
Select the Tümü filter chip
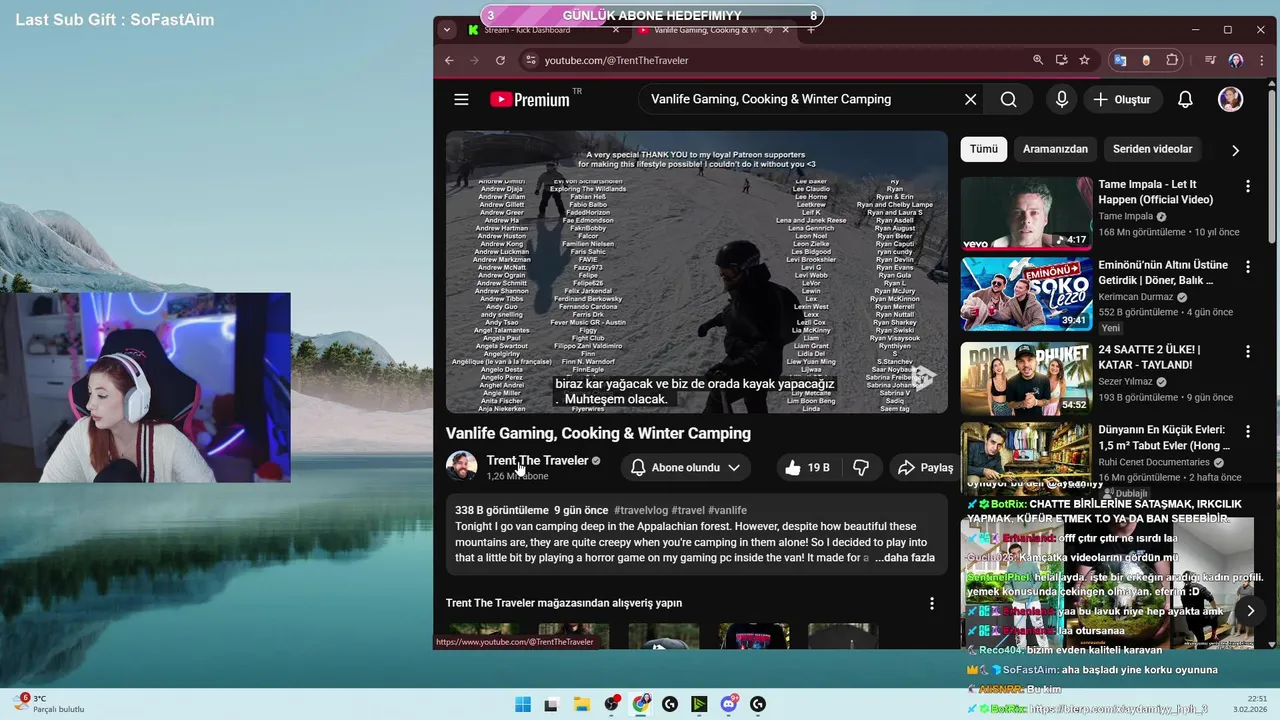pos(984,149)
